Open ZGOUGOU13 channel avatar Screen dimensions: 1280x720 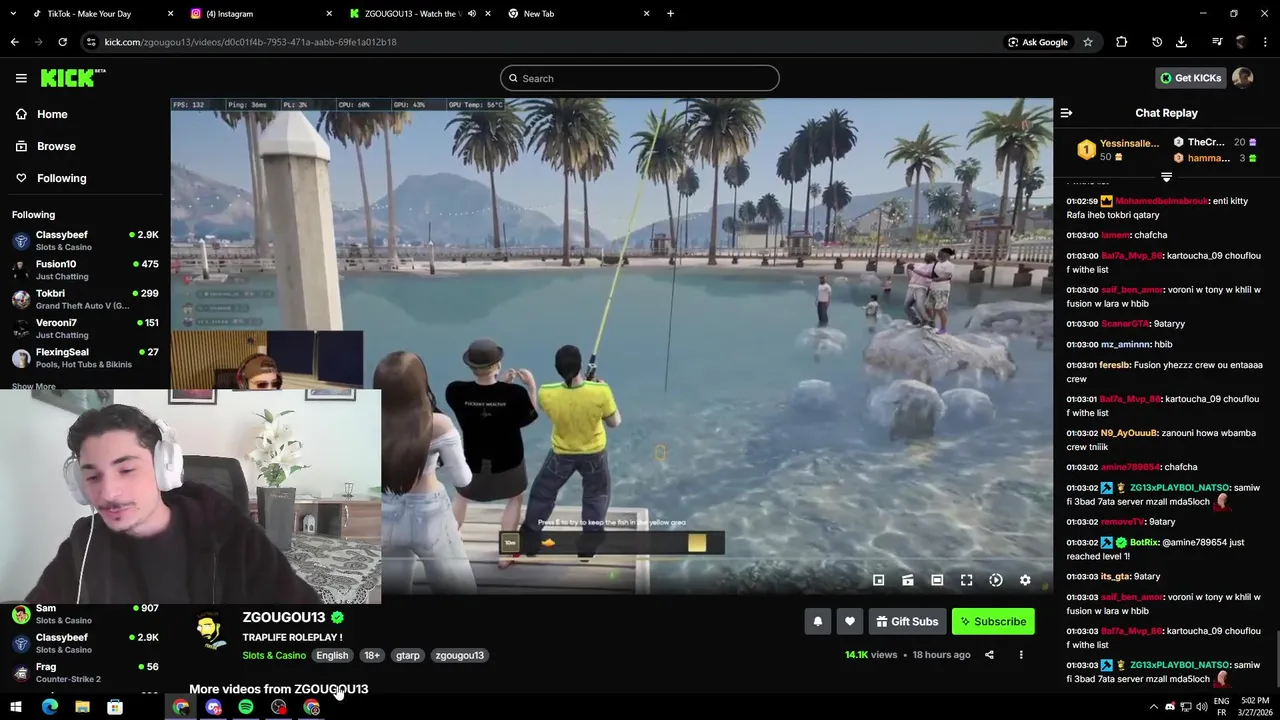pos(210,632)
